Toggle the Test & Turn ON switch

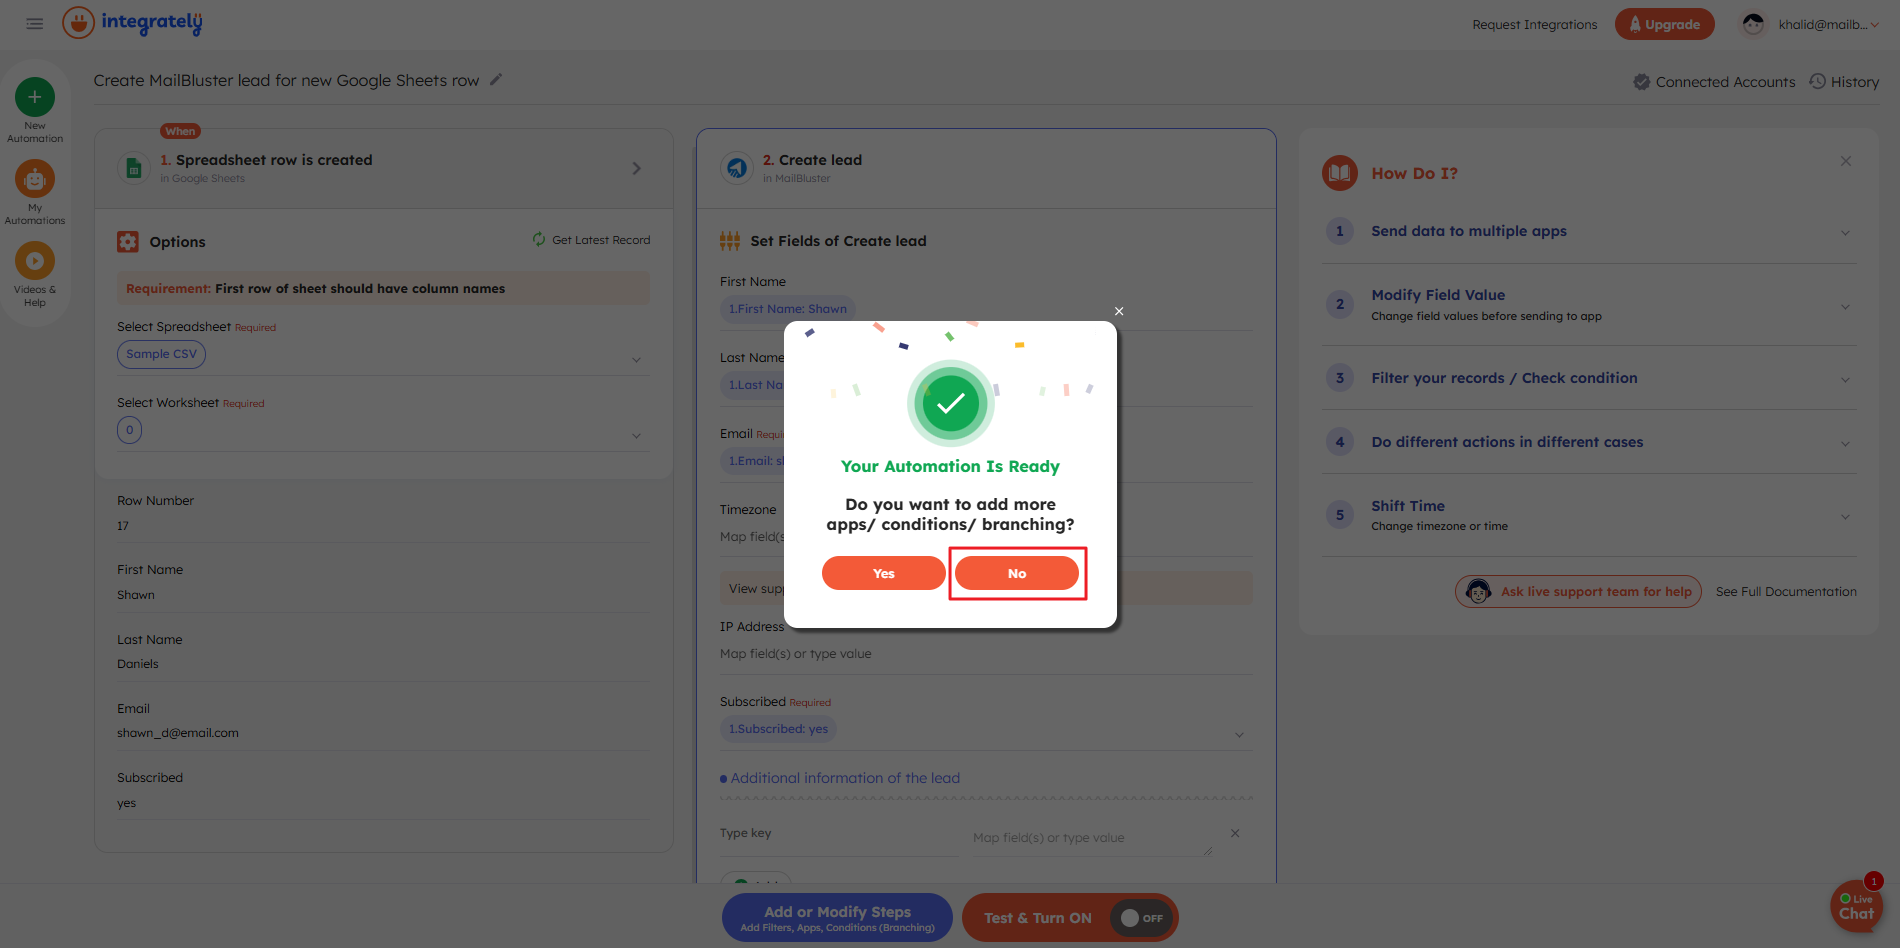pyautogui.click(x=1141, y=918)
